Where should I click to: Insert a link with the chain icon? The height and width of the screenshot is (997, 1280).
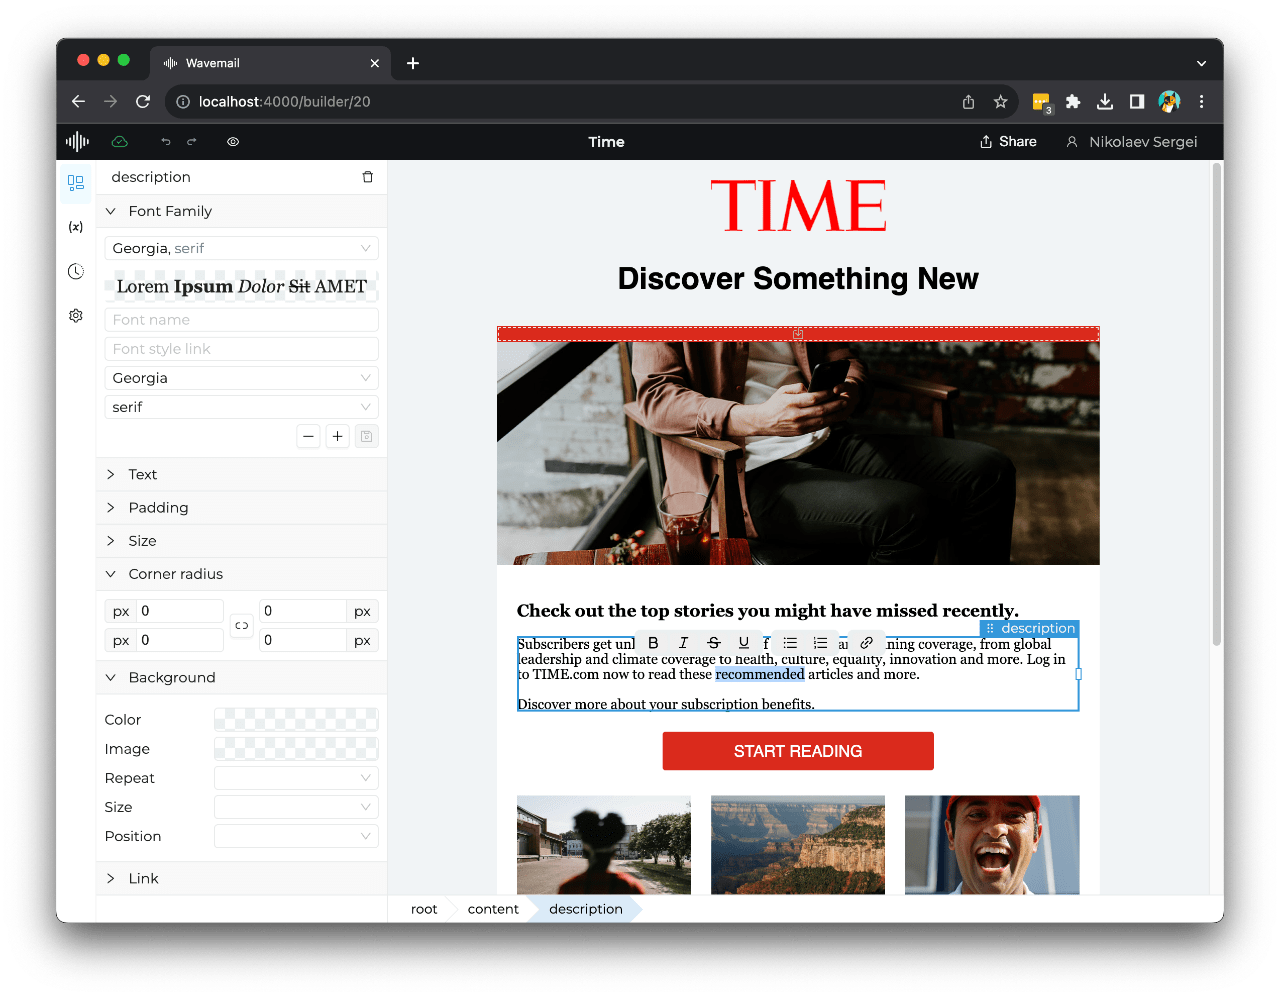[867, 643]
